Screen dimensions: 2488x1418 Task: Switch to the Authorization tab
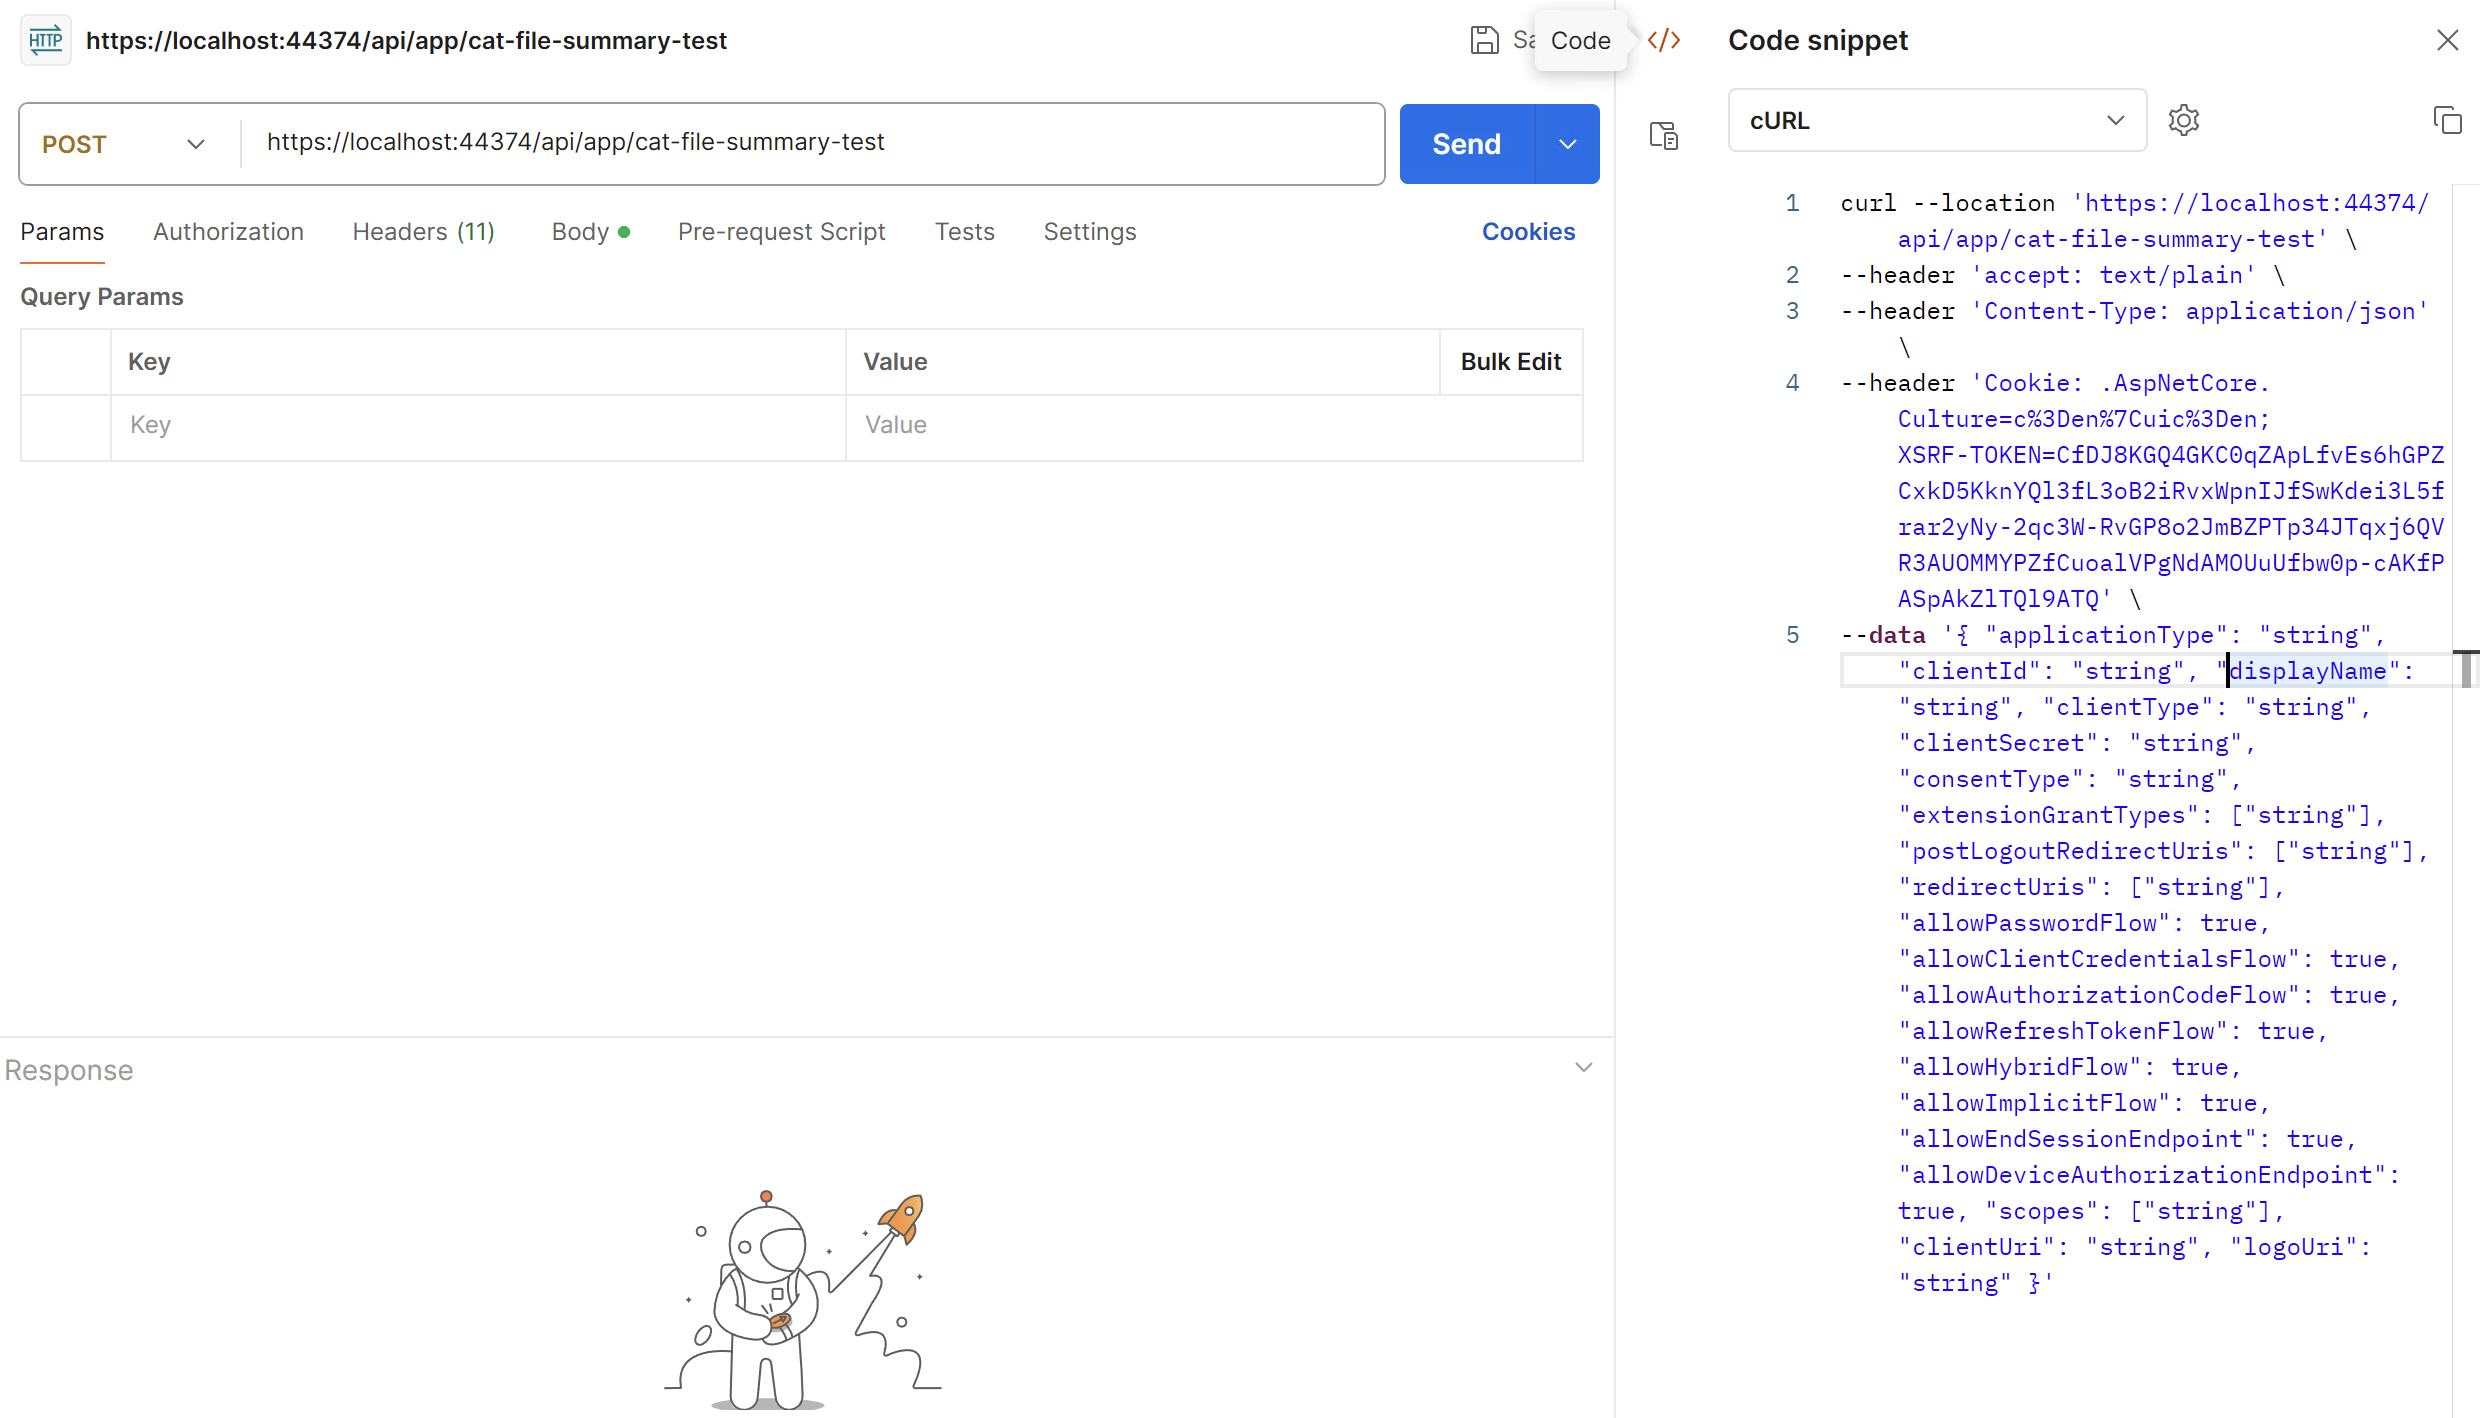(228, 232)
